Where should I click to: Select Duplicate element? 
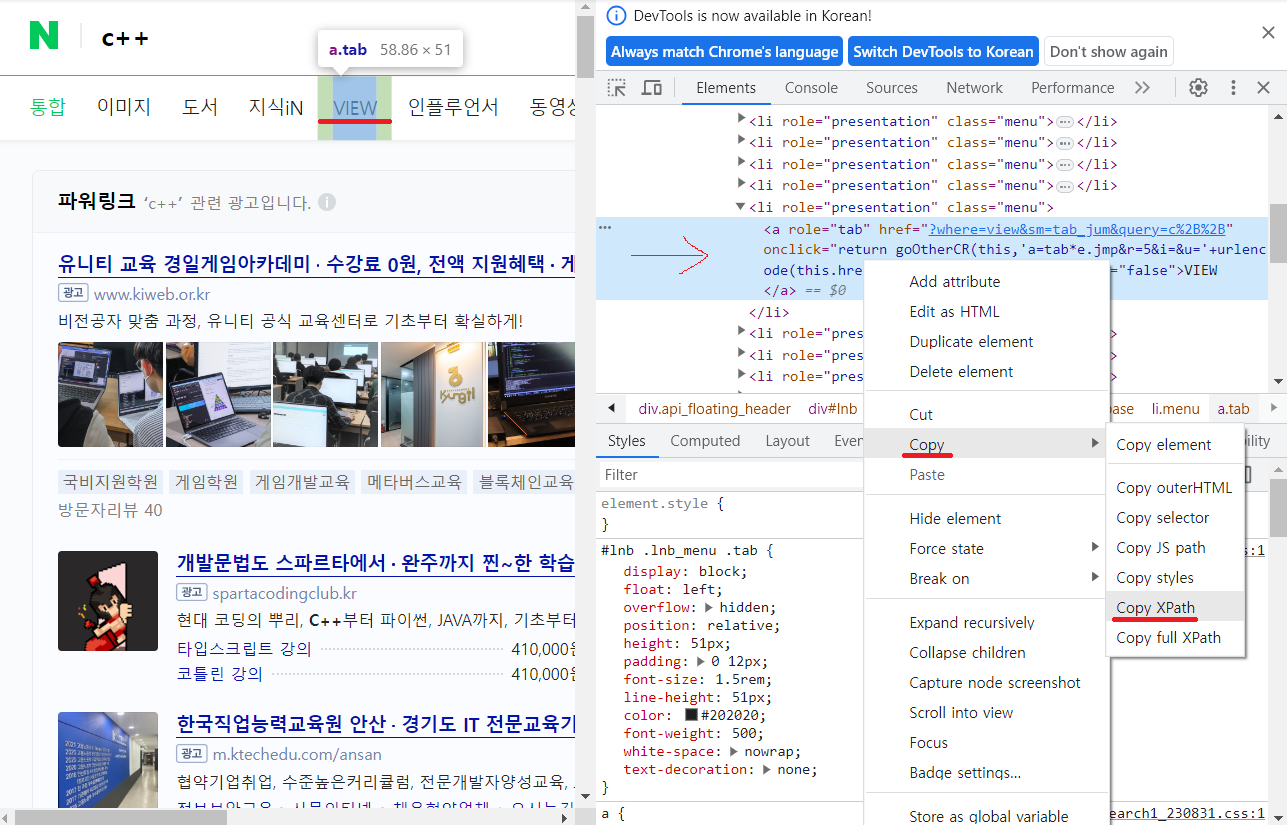984,341
